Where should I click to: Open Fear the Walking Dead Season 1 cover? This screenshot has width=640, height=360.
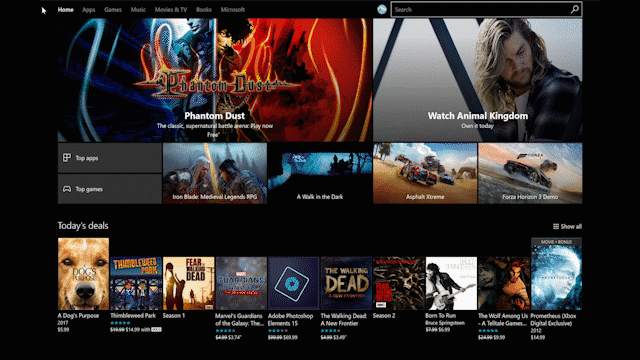(x=189, y=283)
